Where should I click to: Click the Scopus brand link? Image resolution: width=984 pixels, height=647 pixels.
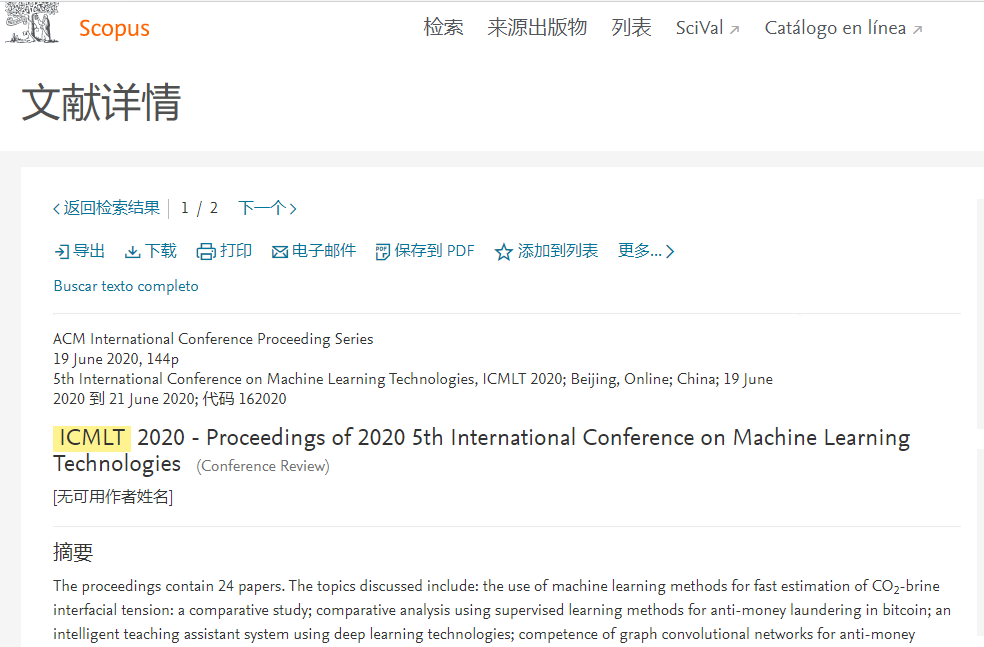pyautogui.click(x=114, y=28)
